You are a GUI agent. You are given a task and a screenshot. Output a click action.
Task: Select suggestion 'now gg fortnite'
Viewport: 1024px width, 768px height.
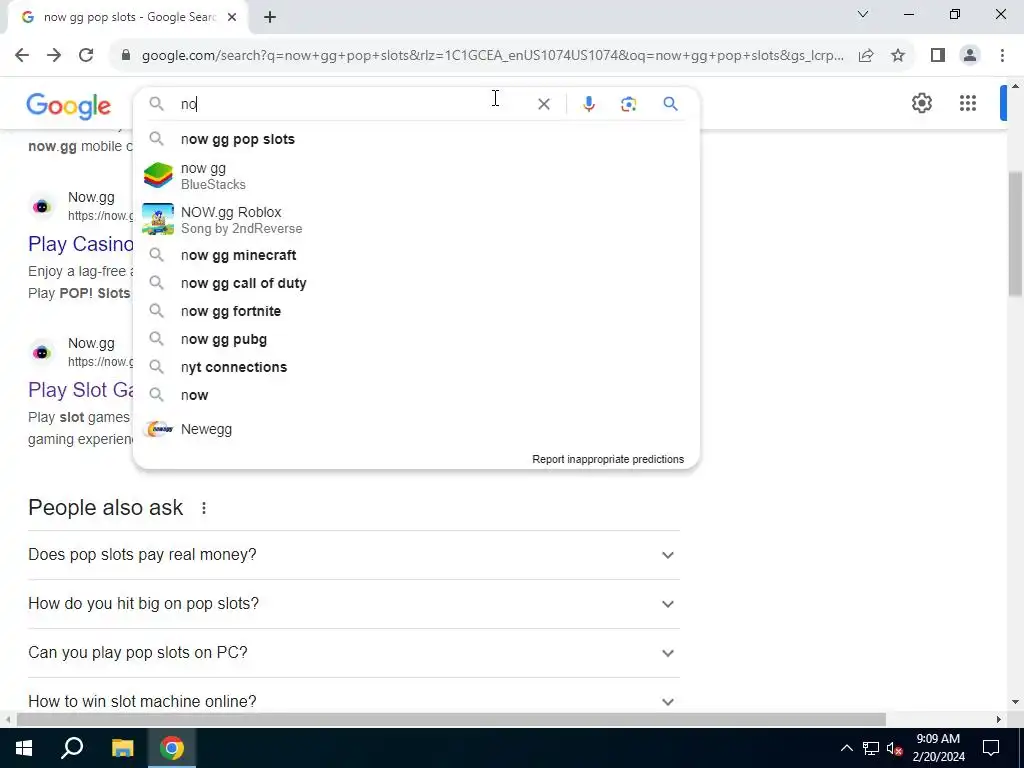pos(416,312)
